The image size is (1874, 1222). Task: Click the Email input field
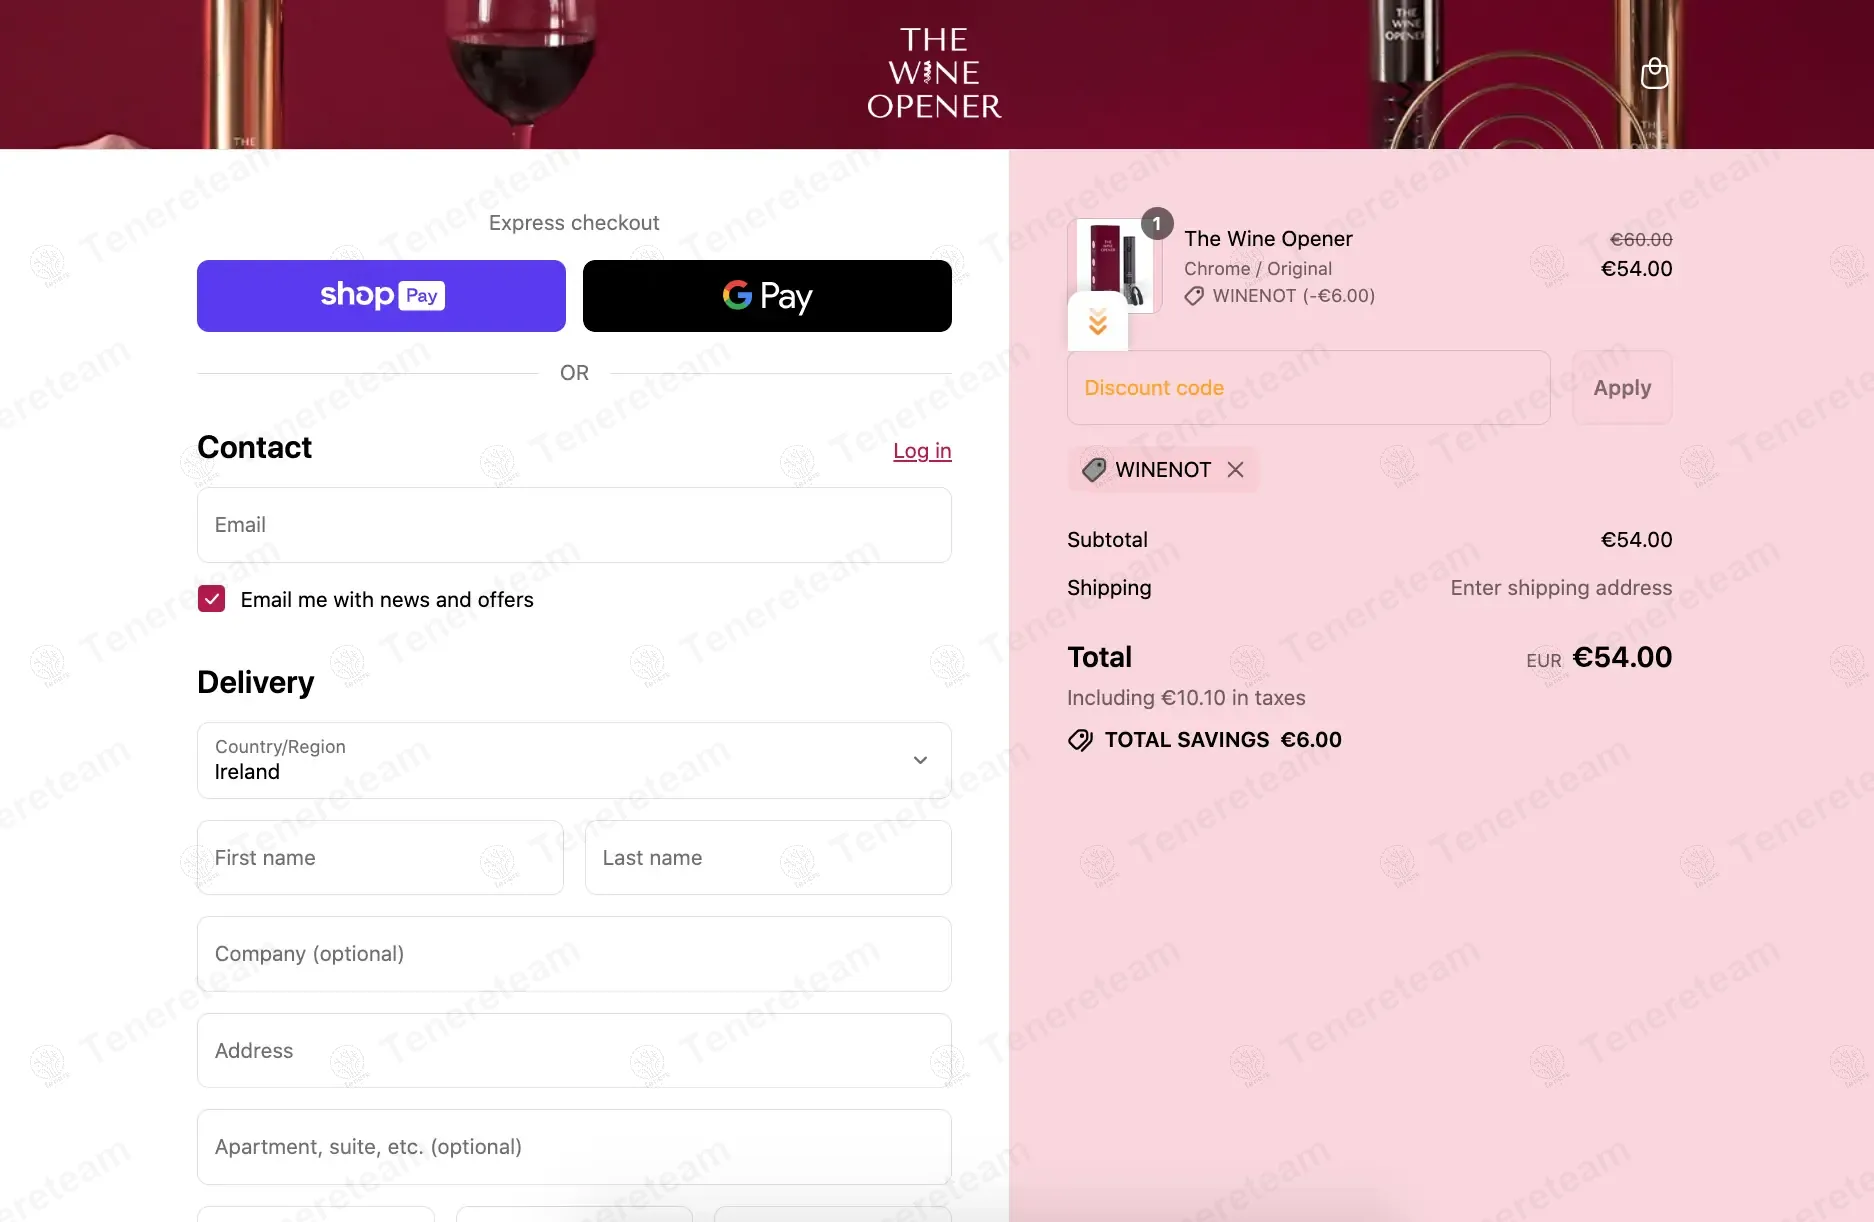[574, 525]
